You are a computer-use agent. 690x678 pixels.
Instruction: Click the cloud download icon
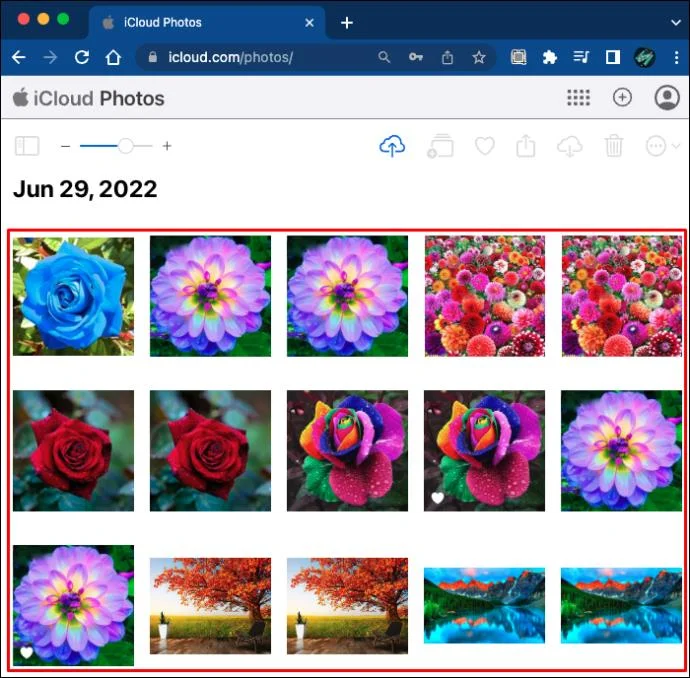pyautogui.click(x=569, y=146)
